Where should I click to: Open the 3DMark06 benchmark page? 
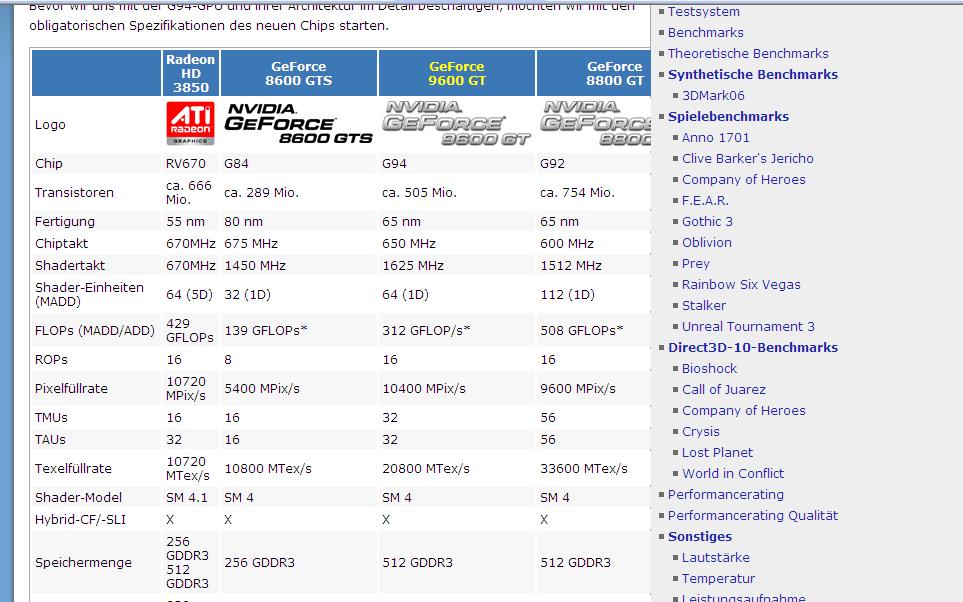pos(712,95)
